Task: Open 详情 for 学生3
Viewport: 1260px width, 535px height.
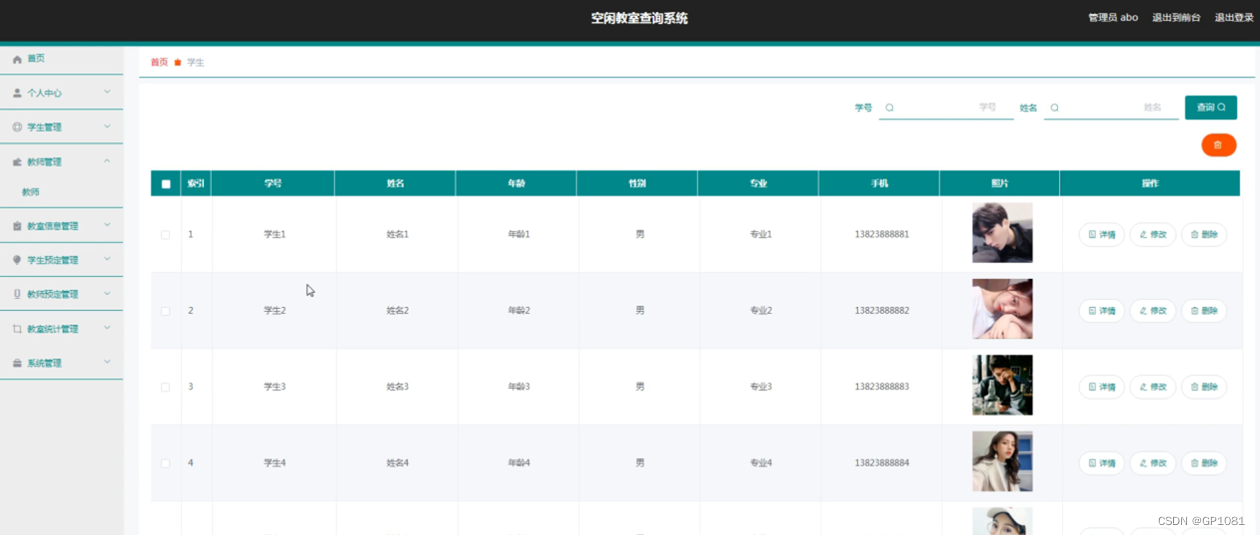Action: tap(1102, 387)
